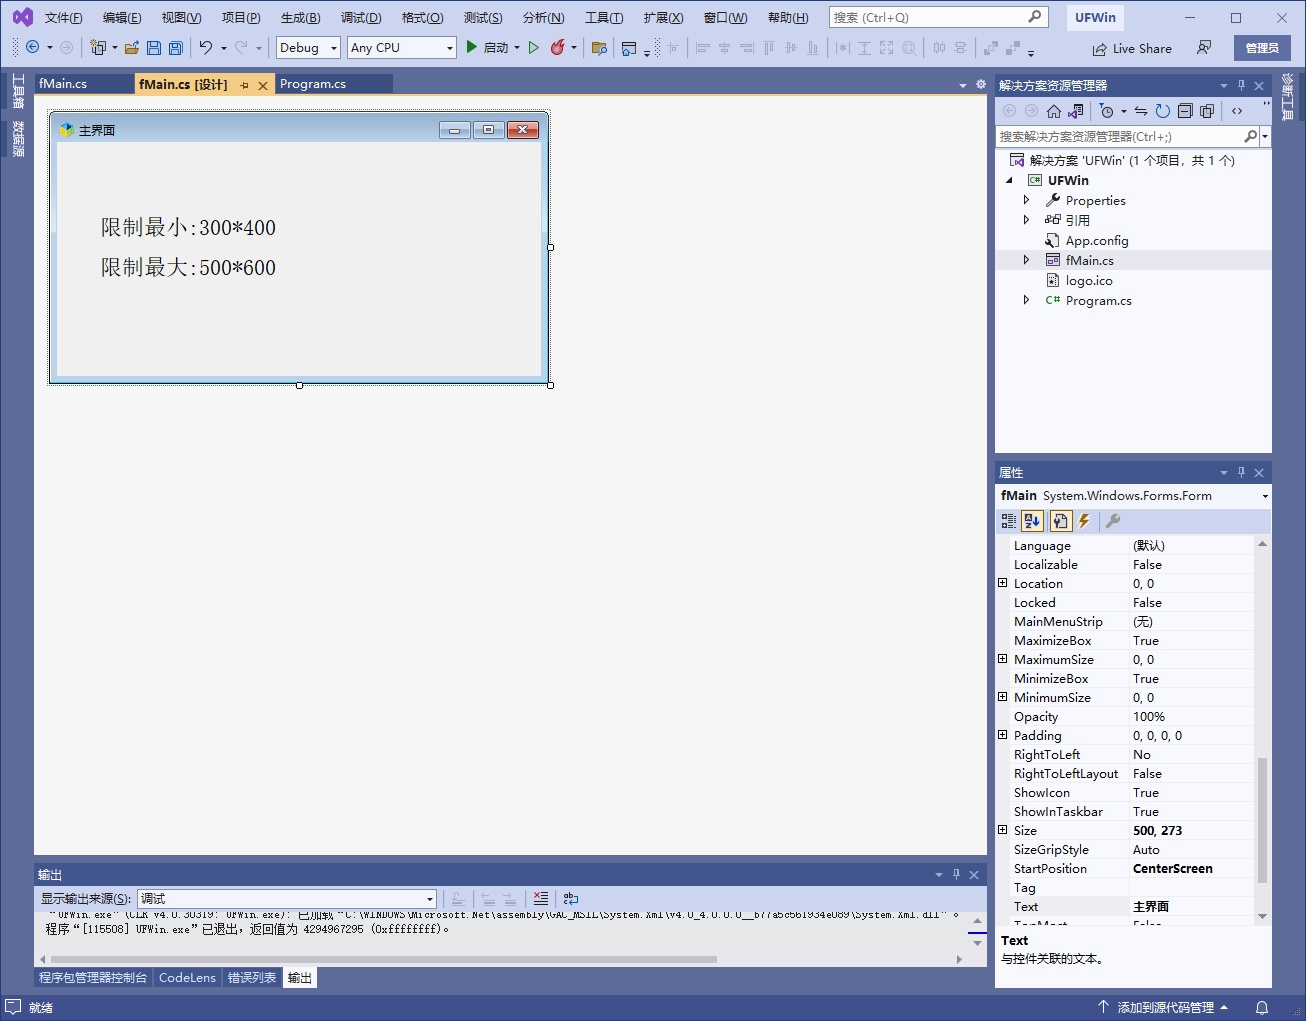The image size is (1306, 1021).
Task: Pin the fMain.cs design tab
Action: point(244,86)
